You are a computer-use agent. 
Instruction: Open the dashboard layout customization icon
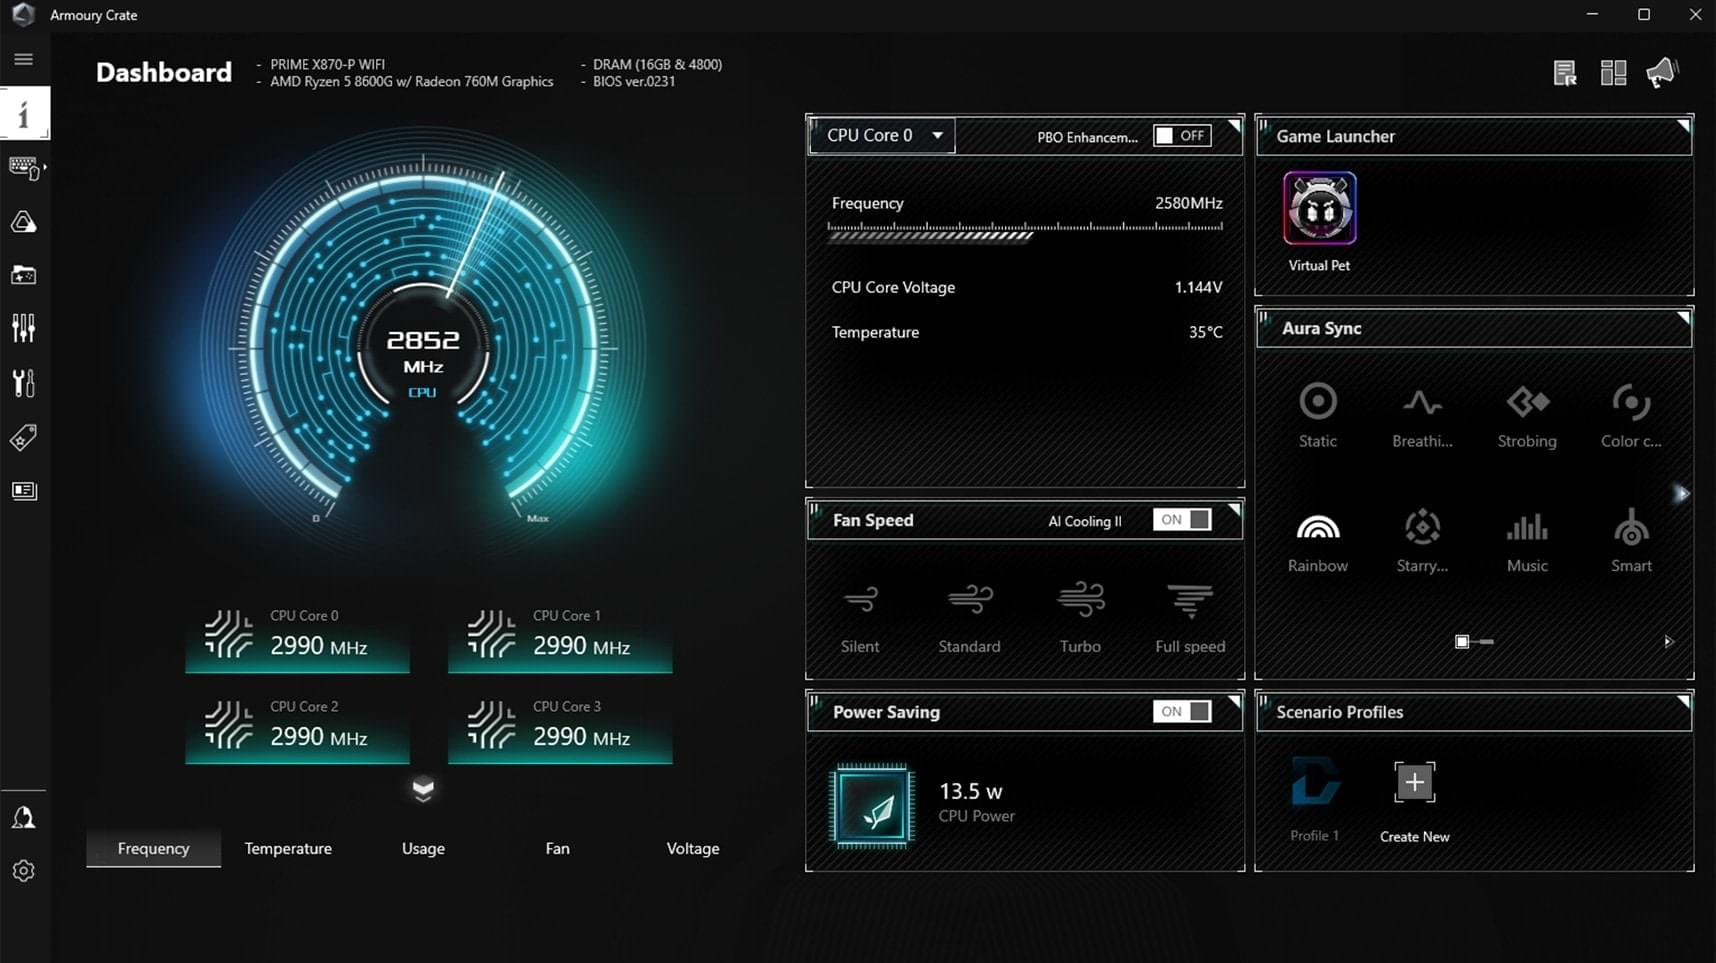1613,72
